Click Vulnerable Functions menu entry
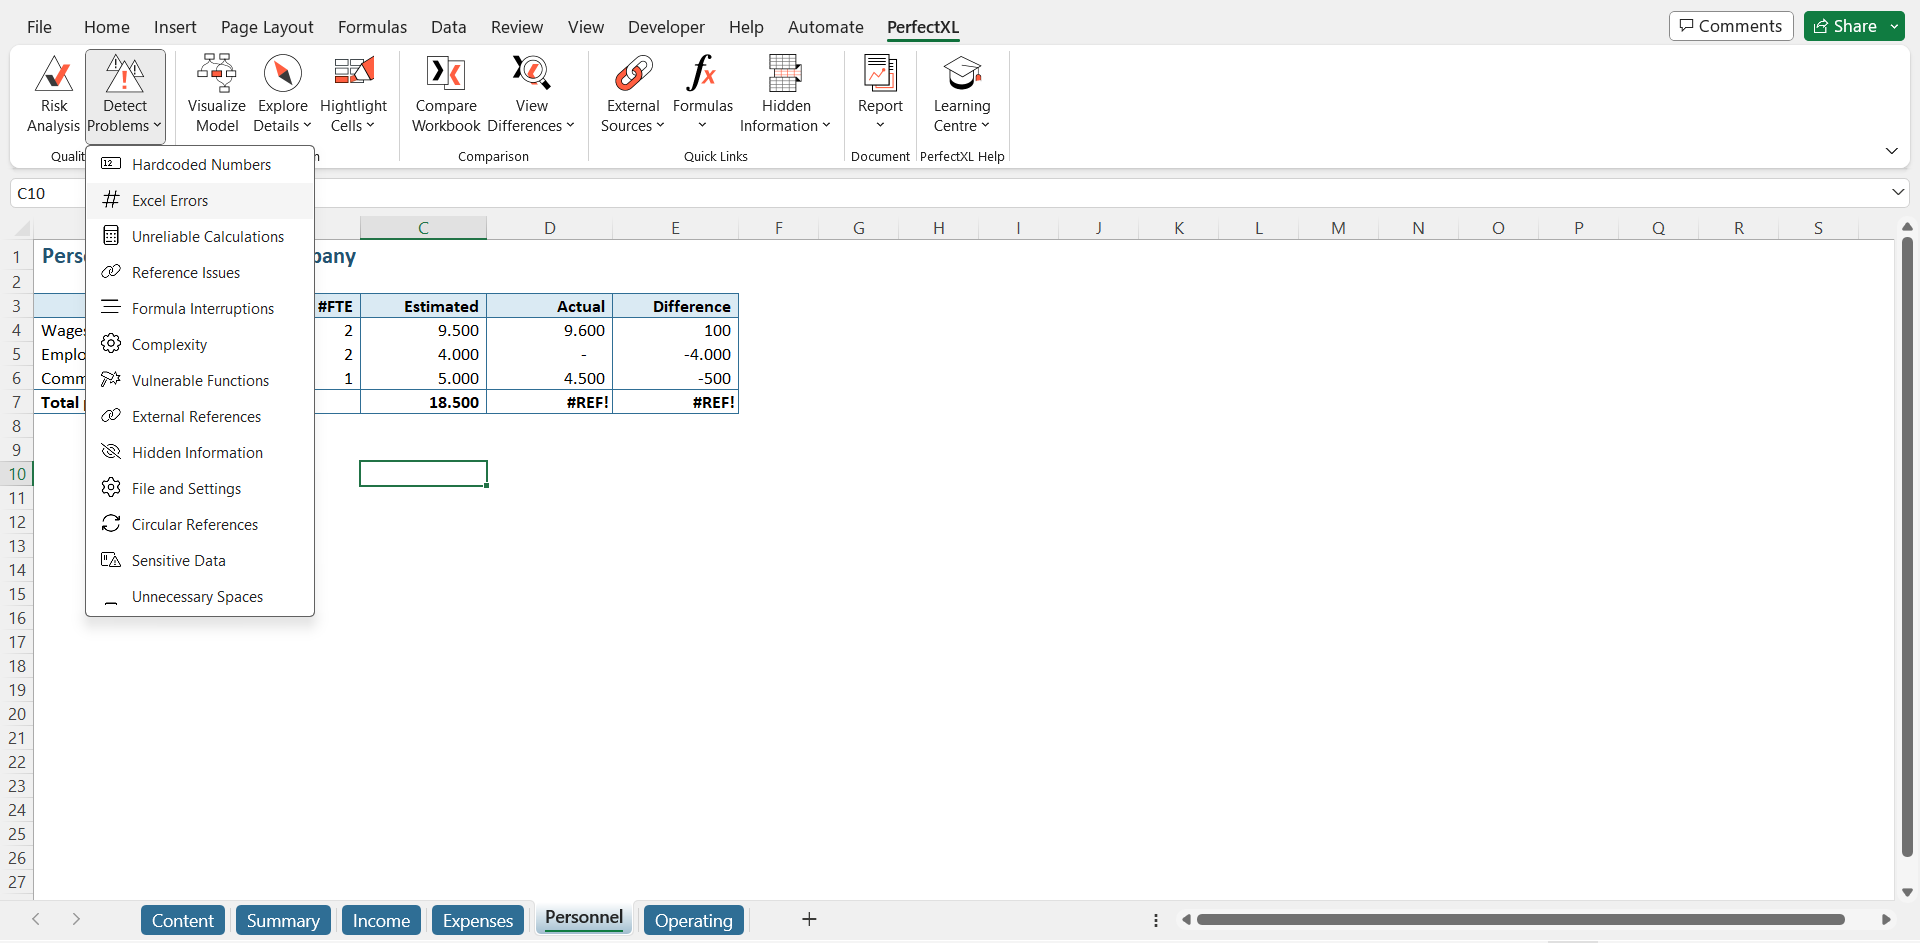This screenshot has height=943, width=1920. [x=200, y=380]
